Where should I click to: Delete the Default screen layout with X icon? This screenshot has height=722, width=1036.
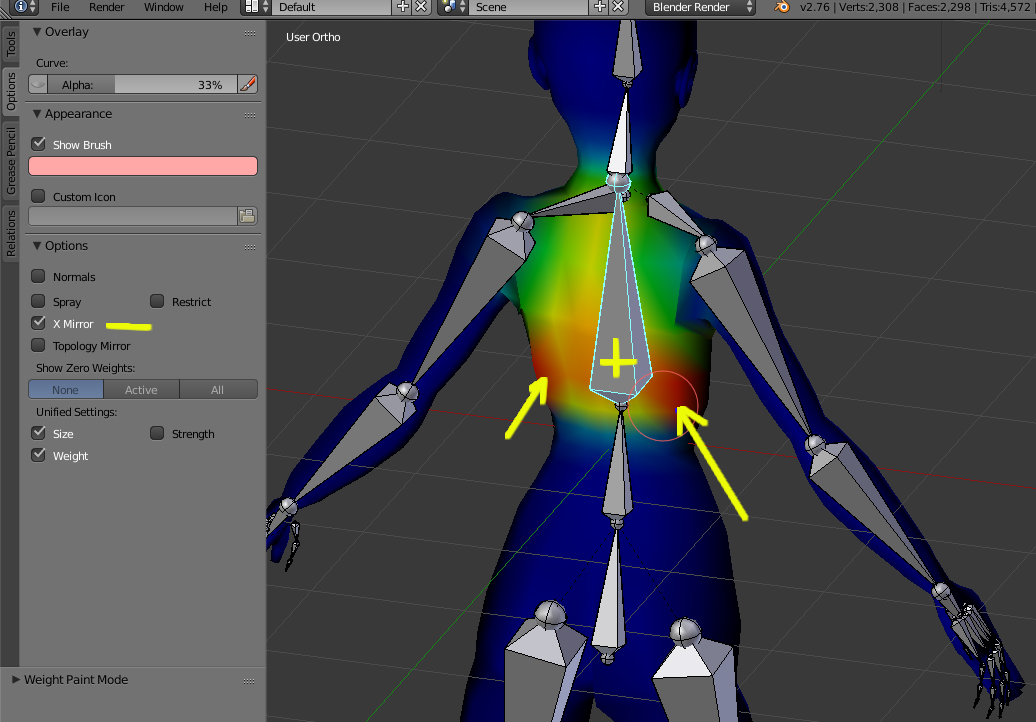click(421, 7)
